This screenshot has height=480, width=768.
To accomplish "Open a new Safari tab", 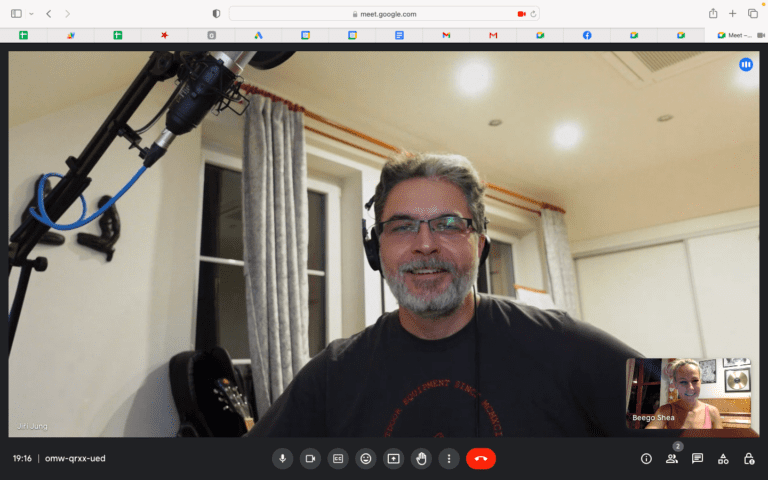I will point(733,14).
